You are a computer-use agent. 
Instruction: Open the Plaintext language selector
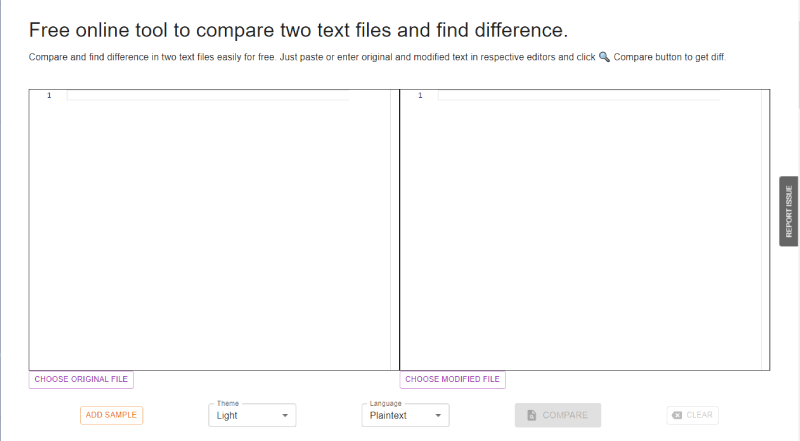406,415
